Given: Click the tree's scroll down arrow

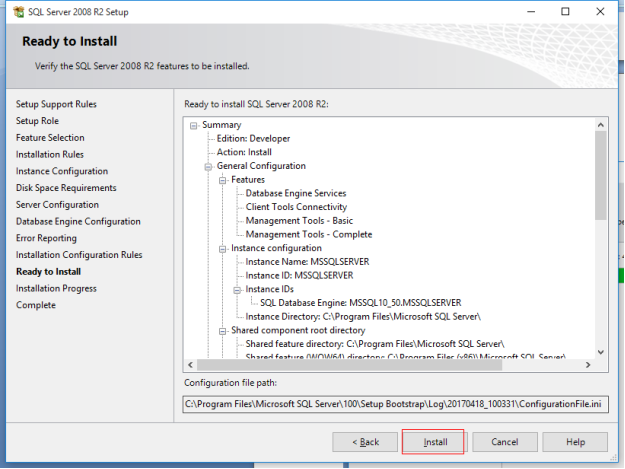Looking at the screenshot, I should pyautogui.click(x=601, y=351).
